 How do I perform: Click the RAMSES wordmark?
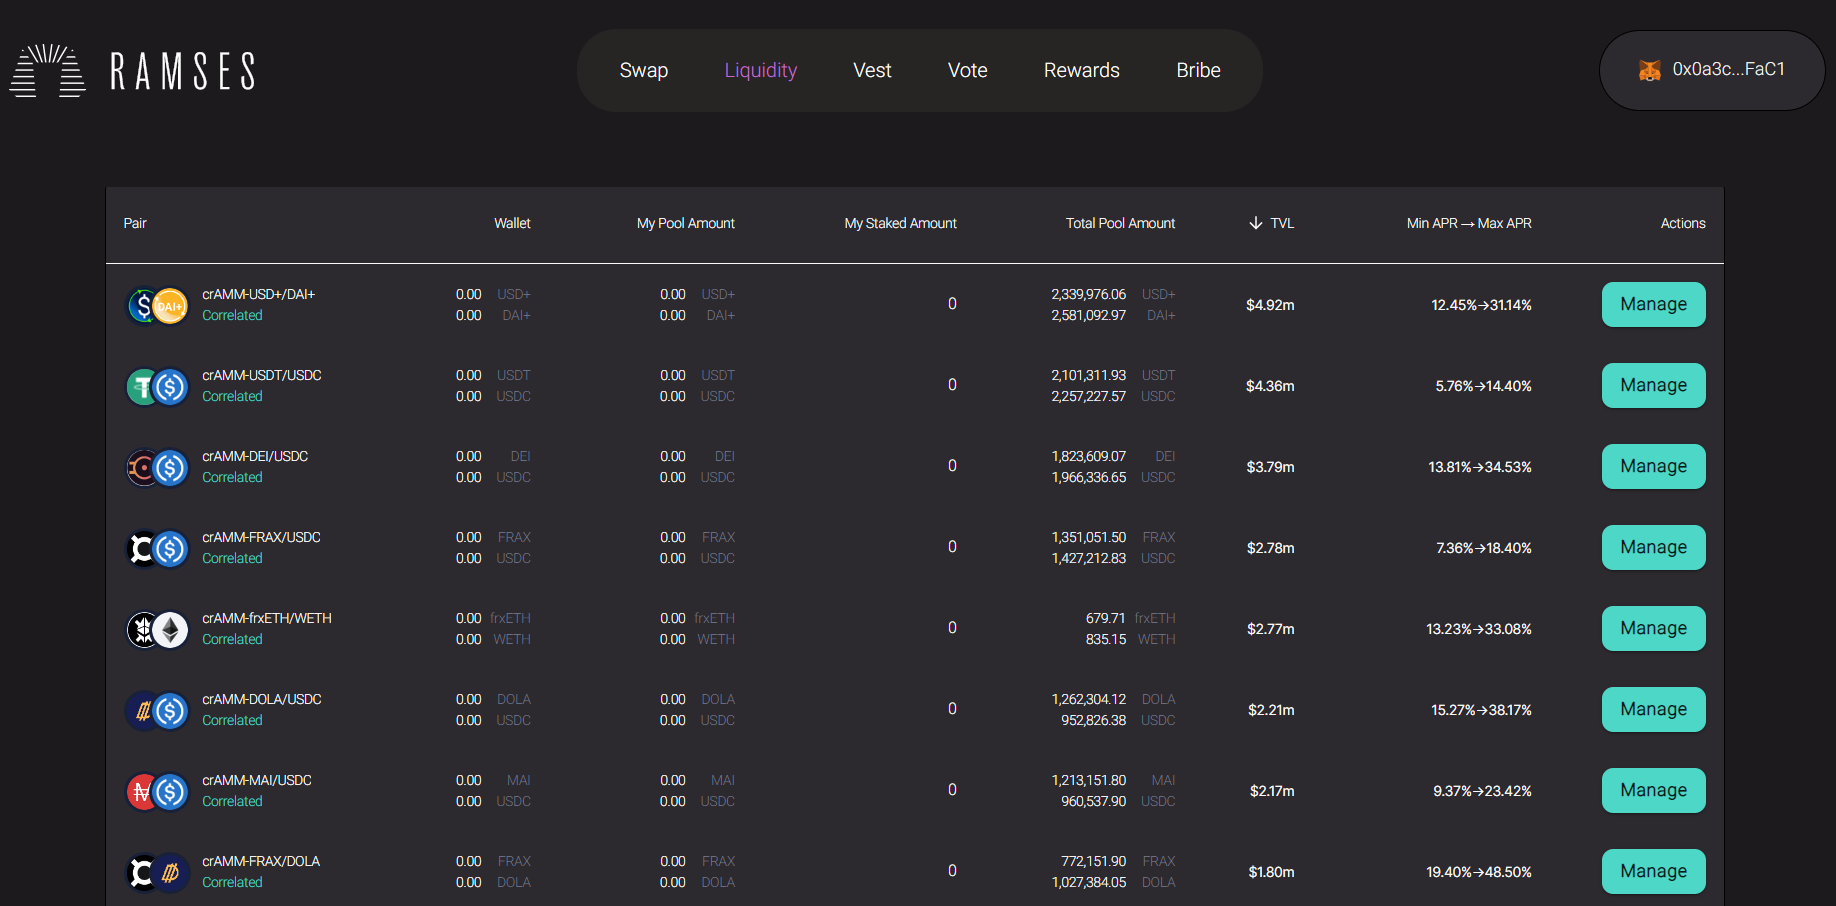tap(182, 71)
